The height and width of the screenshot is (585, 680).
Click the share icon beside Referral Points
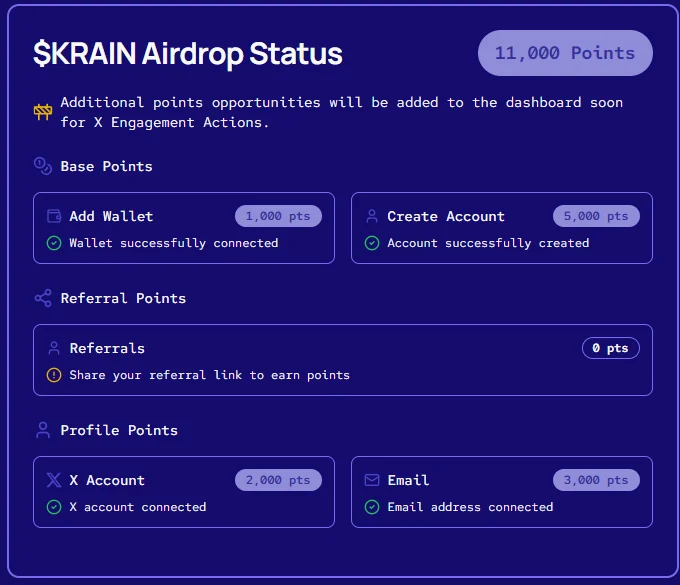click(43, 298)
